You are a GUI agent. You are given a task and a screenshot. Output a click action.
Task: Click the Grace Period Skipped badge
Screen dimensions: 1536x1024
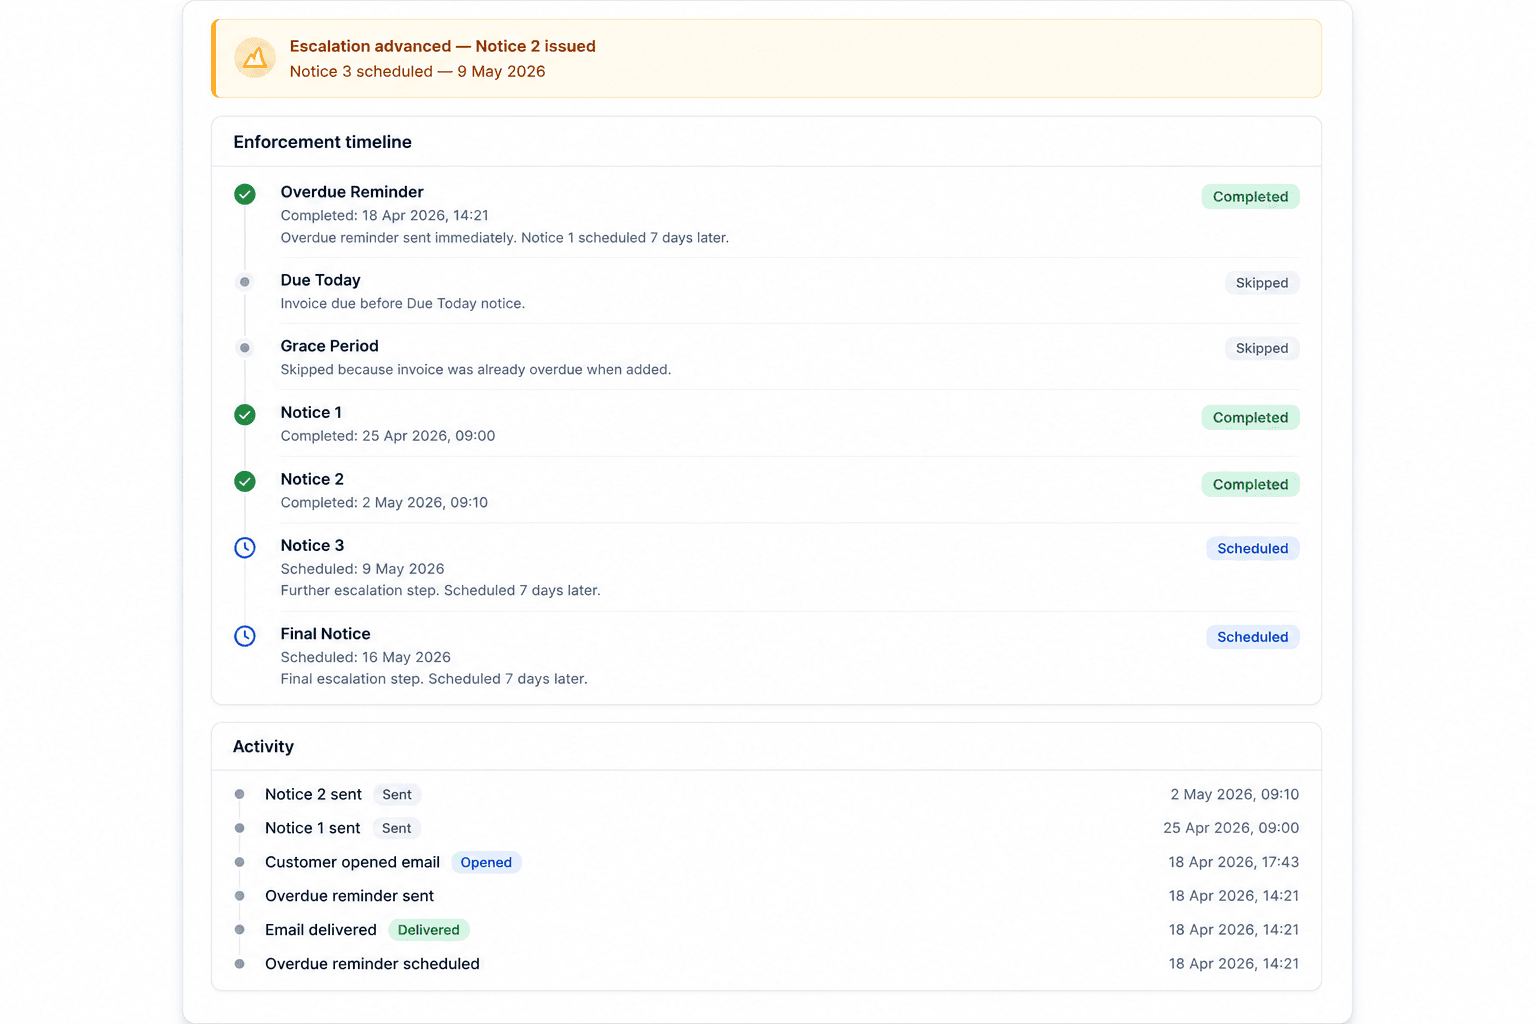[x=1262, y=348]
